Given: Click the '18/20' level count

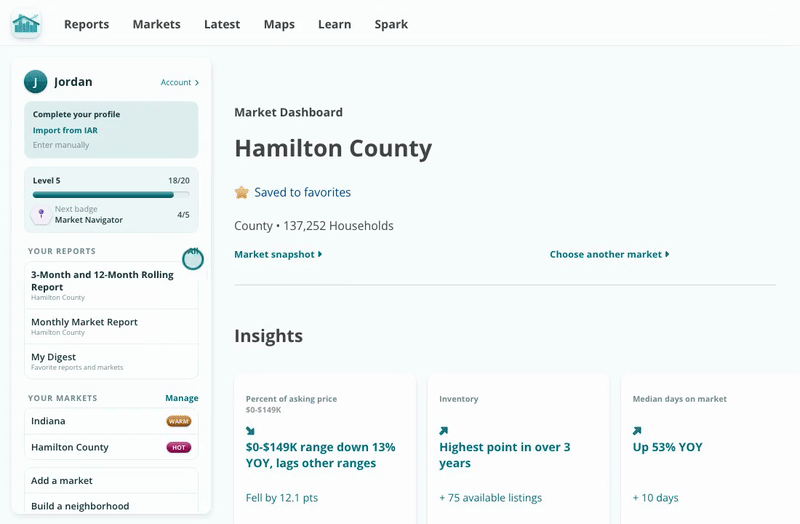Looking at the screenshot, I should pyautogui.click(x=179, y=181).
